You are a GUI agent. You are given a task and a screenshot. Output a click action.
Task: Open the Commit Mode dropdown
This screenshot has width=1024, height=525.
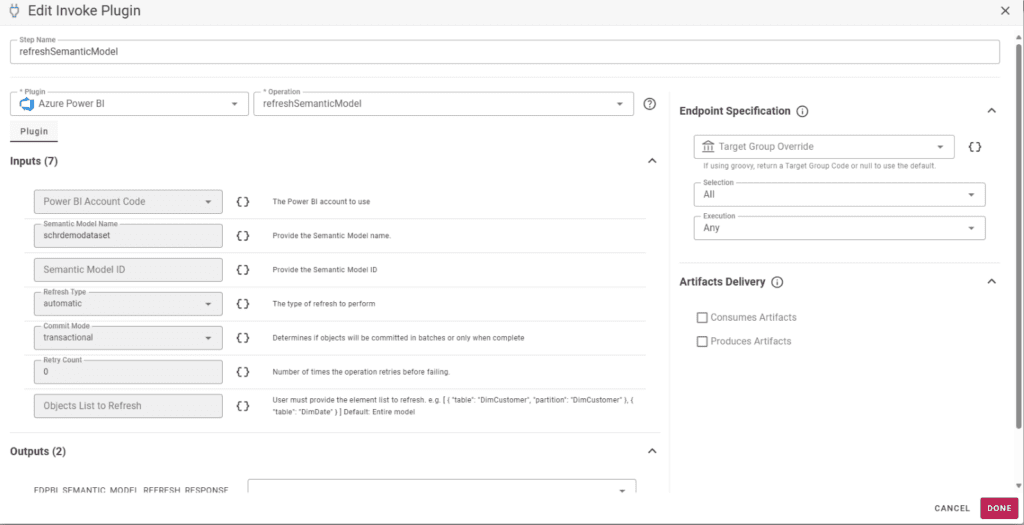(x=128, y=338)
